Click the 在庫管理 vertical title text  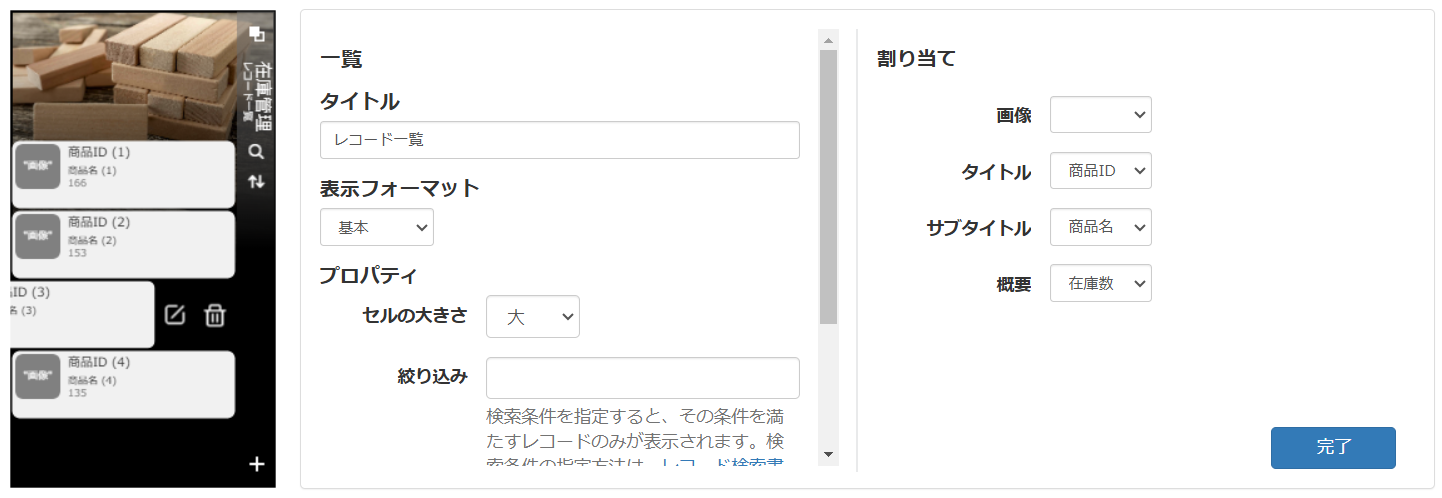(263, 97)
